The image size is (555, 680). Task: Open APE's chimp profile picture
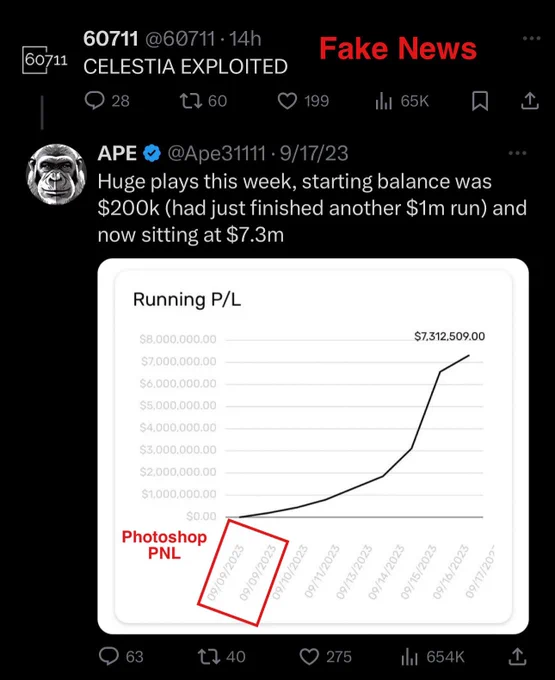tap(56, 174)
